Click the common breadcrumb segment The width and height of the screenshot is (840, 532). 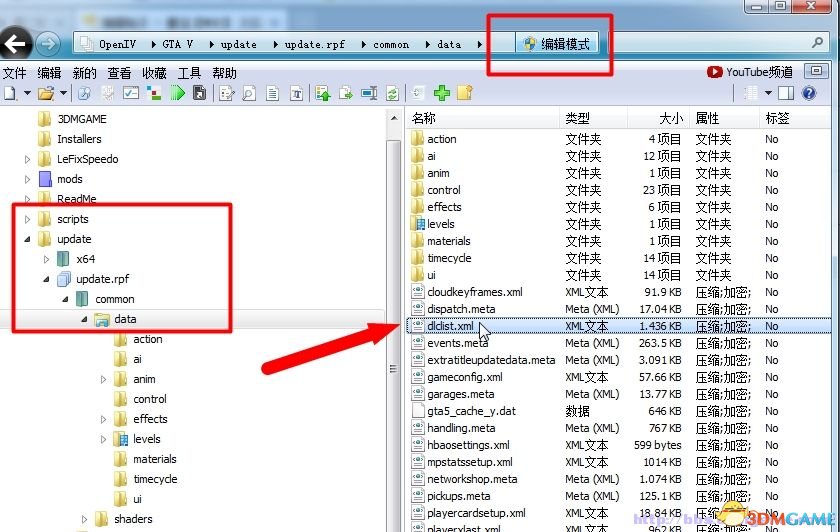tap(391, 44)
